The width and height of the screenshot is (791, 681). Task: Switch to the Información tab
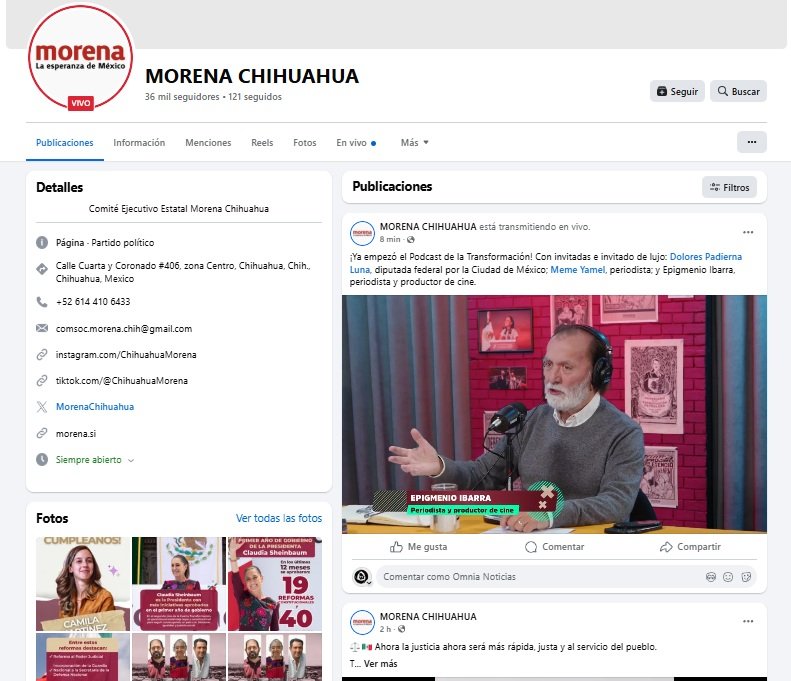click(139, 143)
